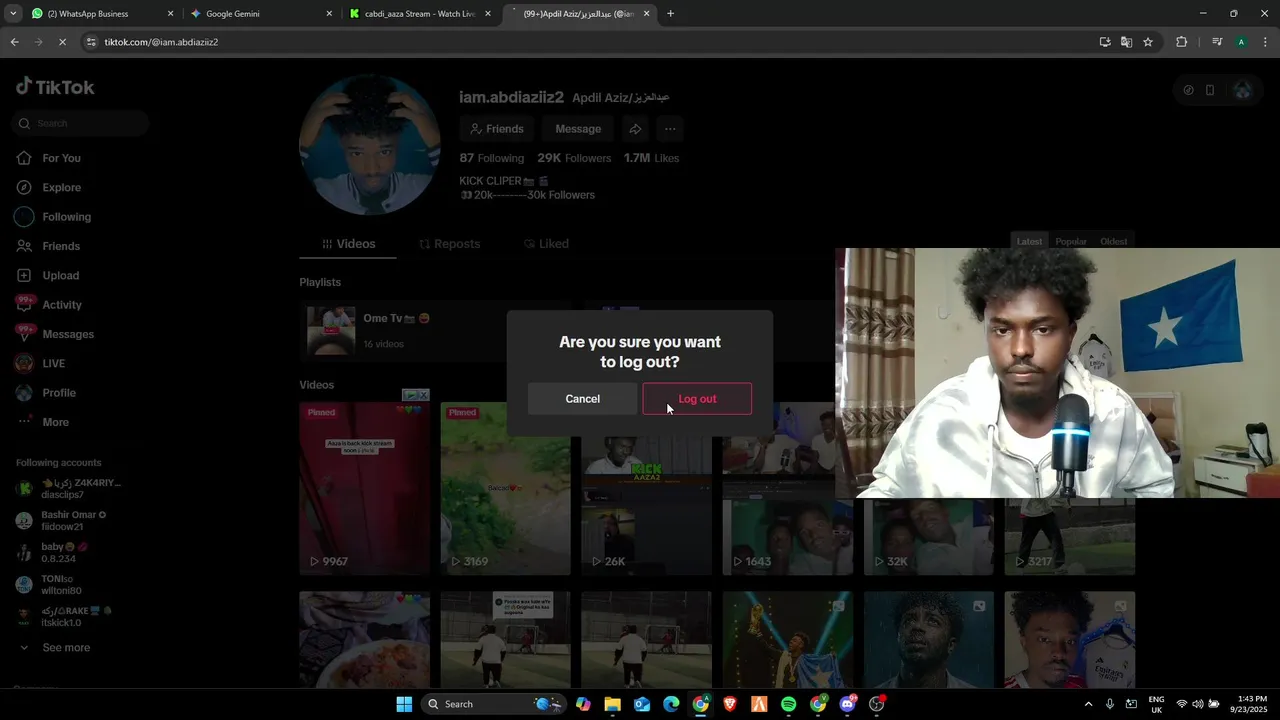Open Messages inbox in sidebar
1280x720 pixels.
(x=67, y=334)
